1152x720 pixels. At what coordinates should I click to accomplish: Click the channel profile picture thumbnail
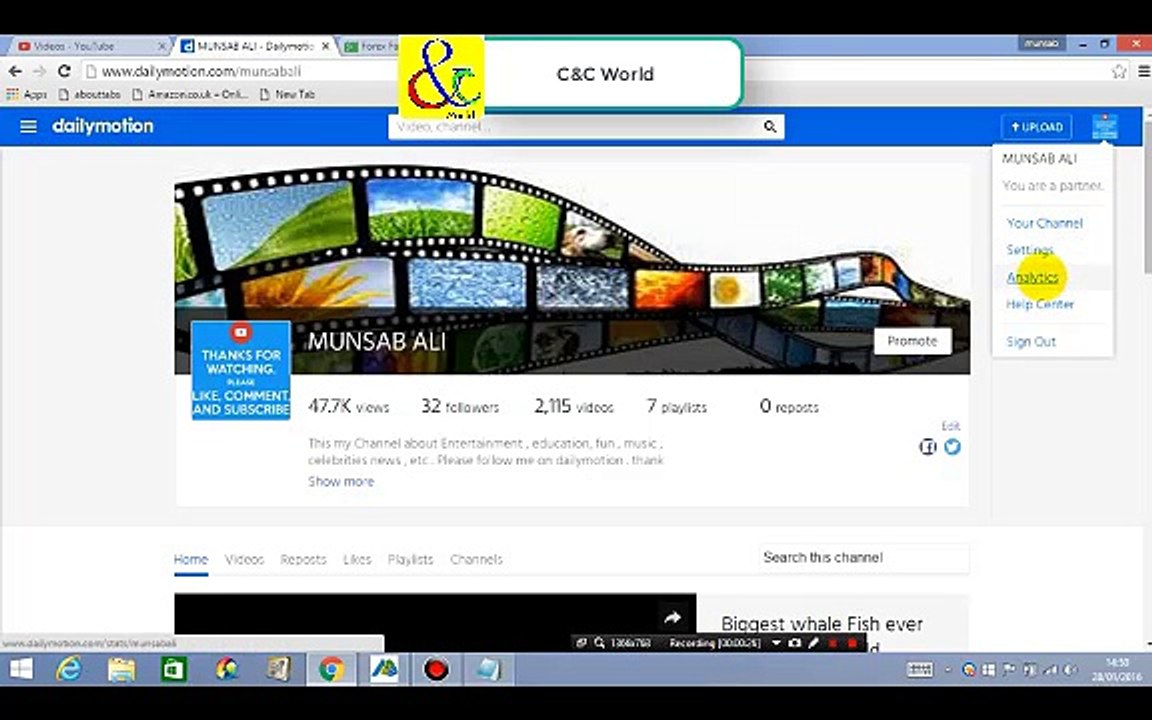coord(241,370)
